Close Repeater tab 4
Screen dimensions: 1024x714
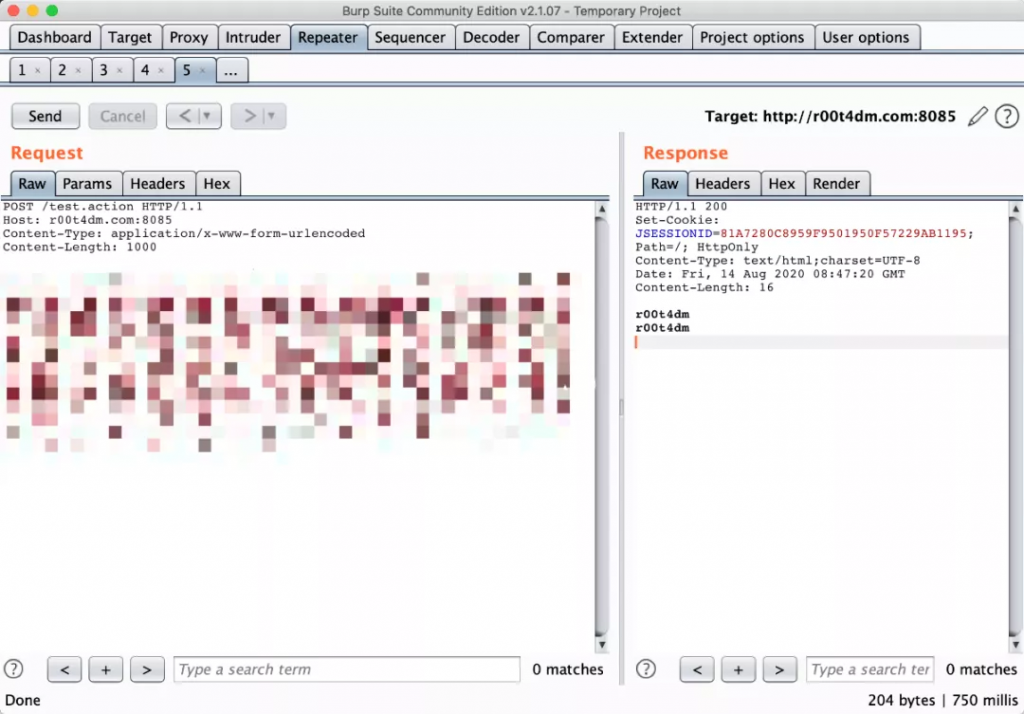[161, 71]
